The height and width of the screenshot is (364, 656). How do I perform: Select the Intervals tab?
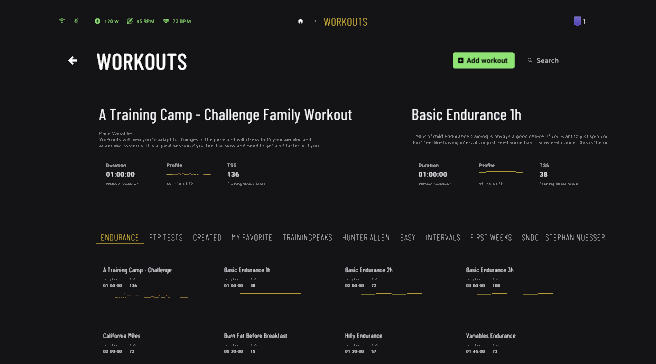(x=443, y=238)
